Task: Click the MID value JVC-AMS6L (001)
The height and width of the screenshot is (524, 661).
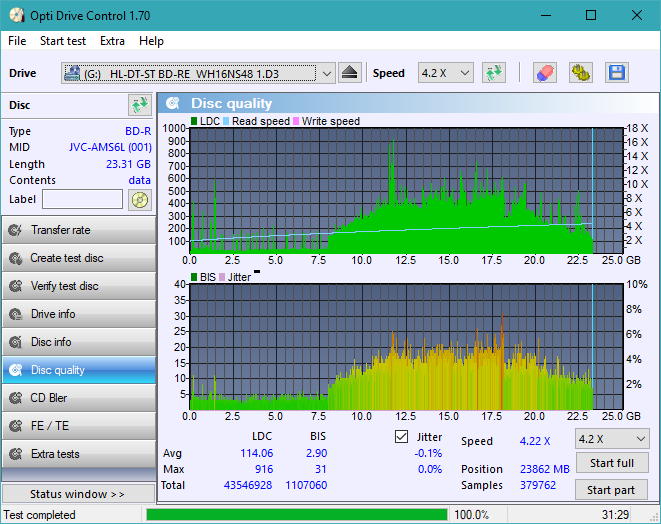Action: [110, 148]
